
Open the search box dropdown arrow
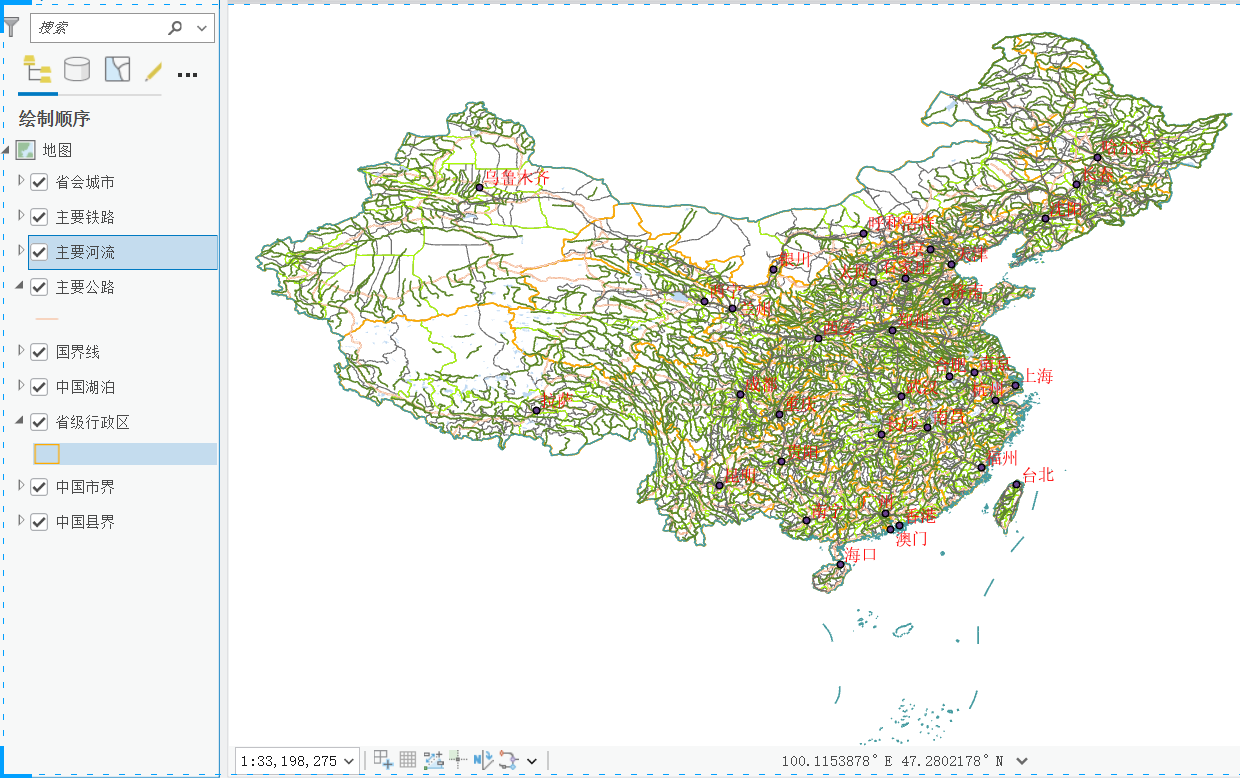pyautogui.click(x=203, y=28)
